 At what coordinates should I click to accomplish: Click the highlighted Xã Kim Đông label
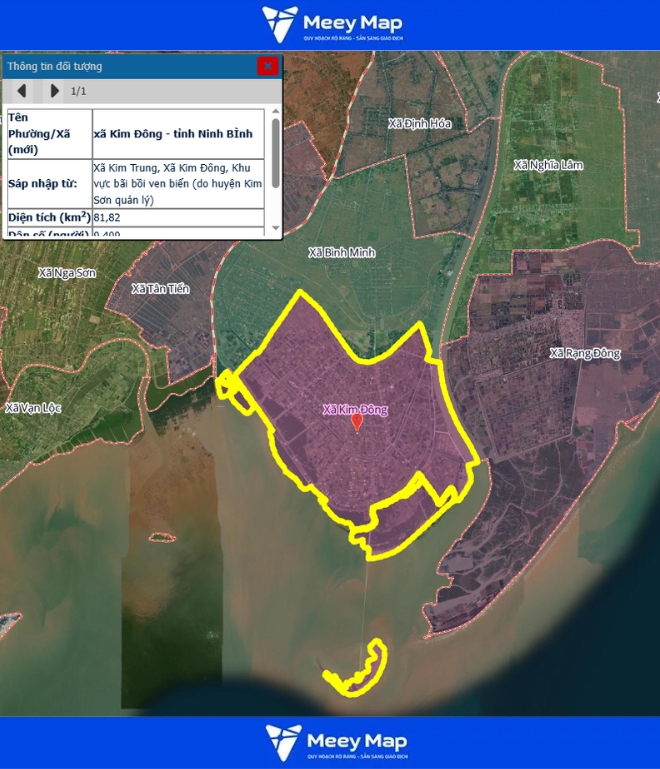(x=354, y=409)
